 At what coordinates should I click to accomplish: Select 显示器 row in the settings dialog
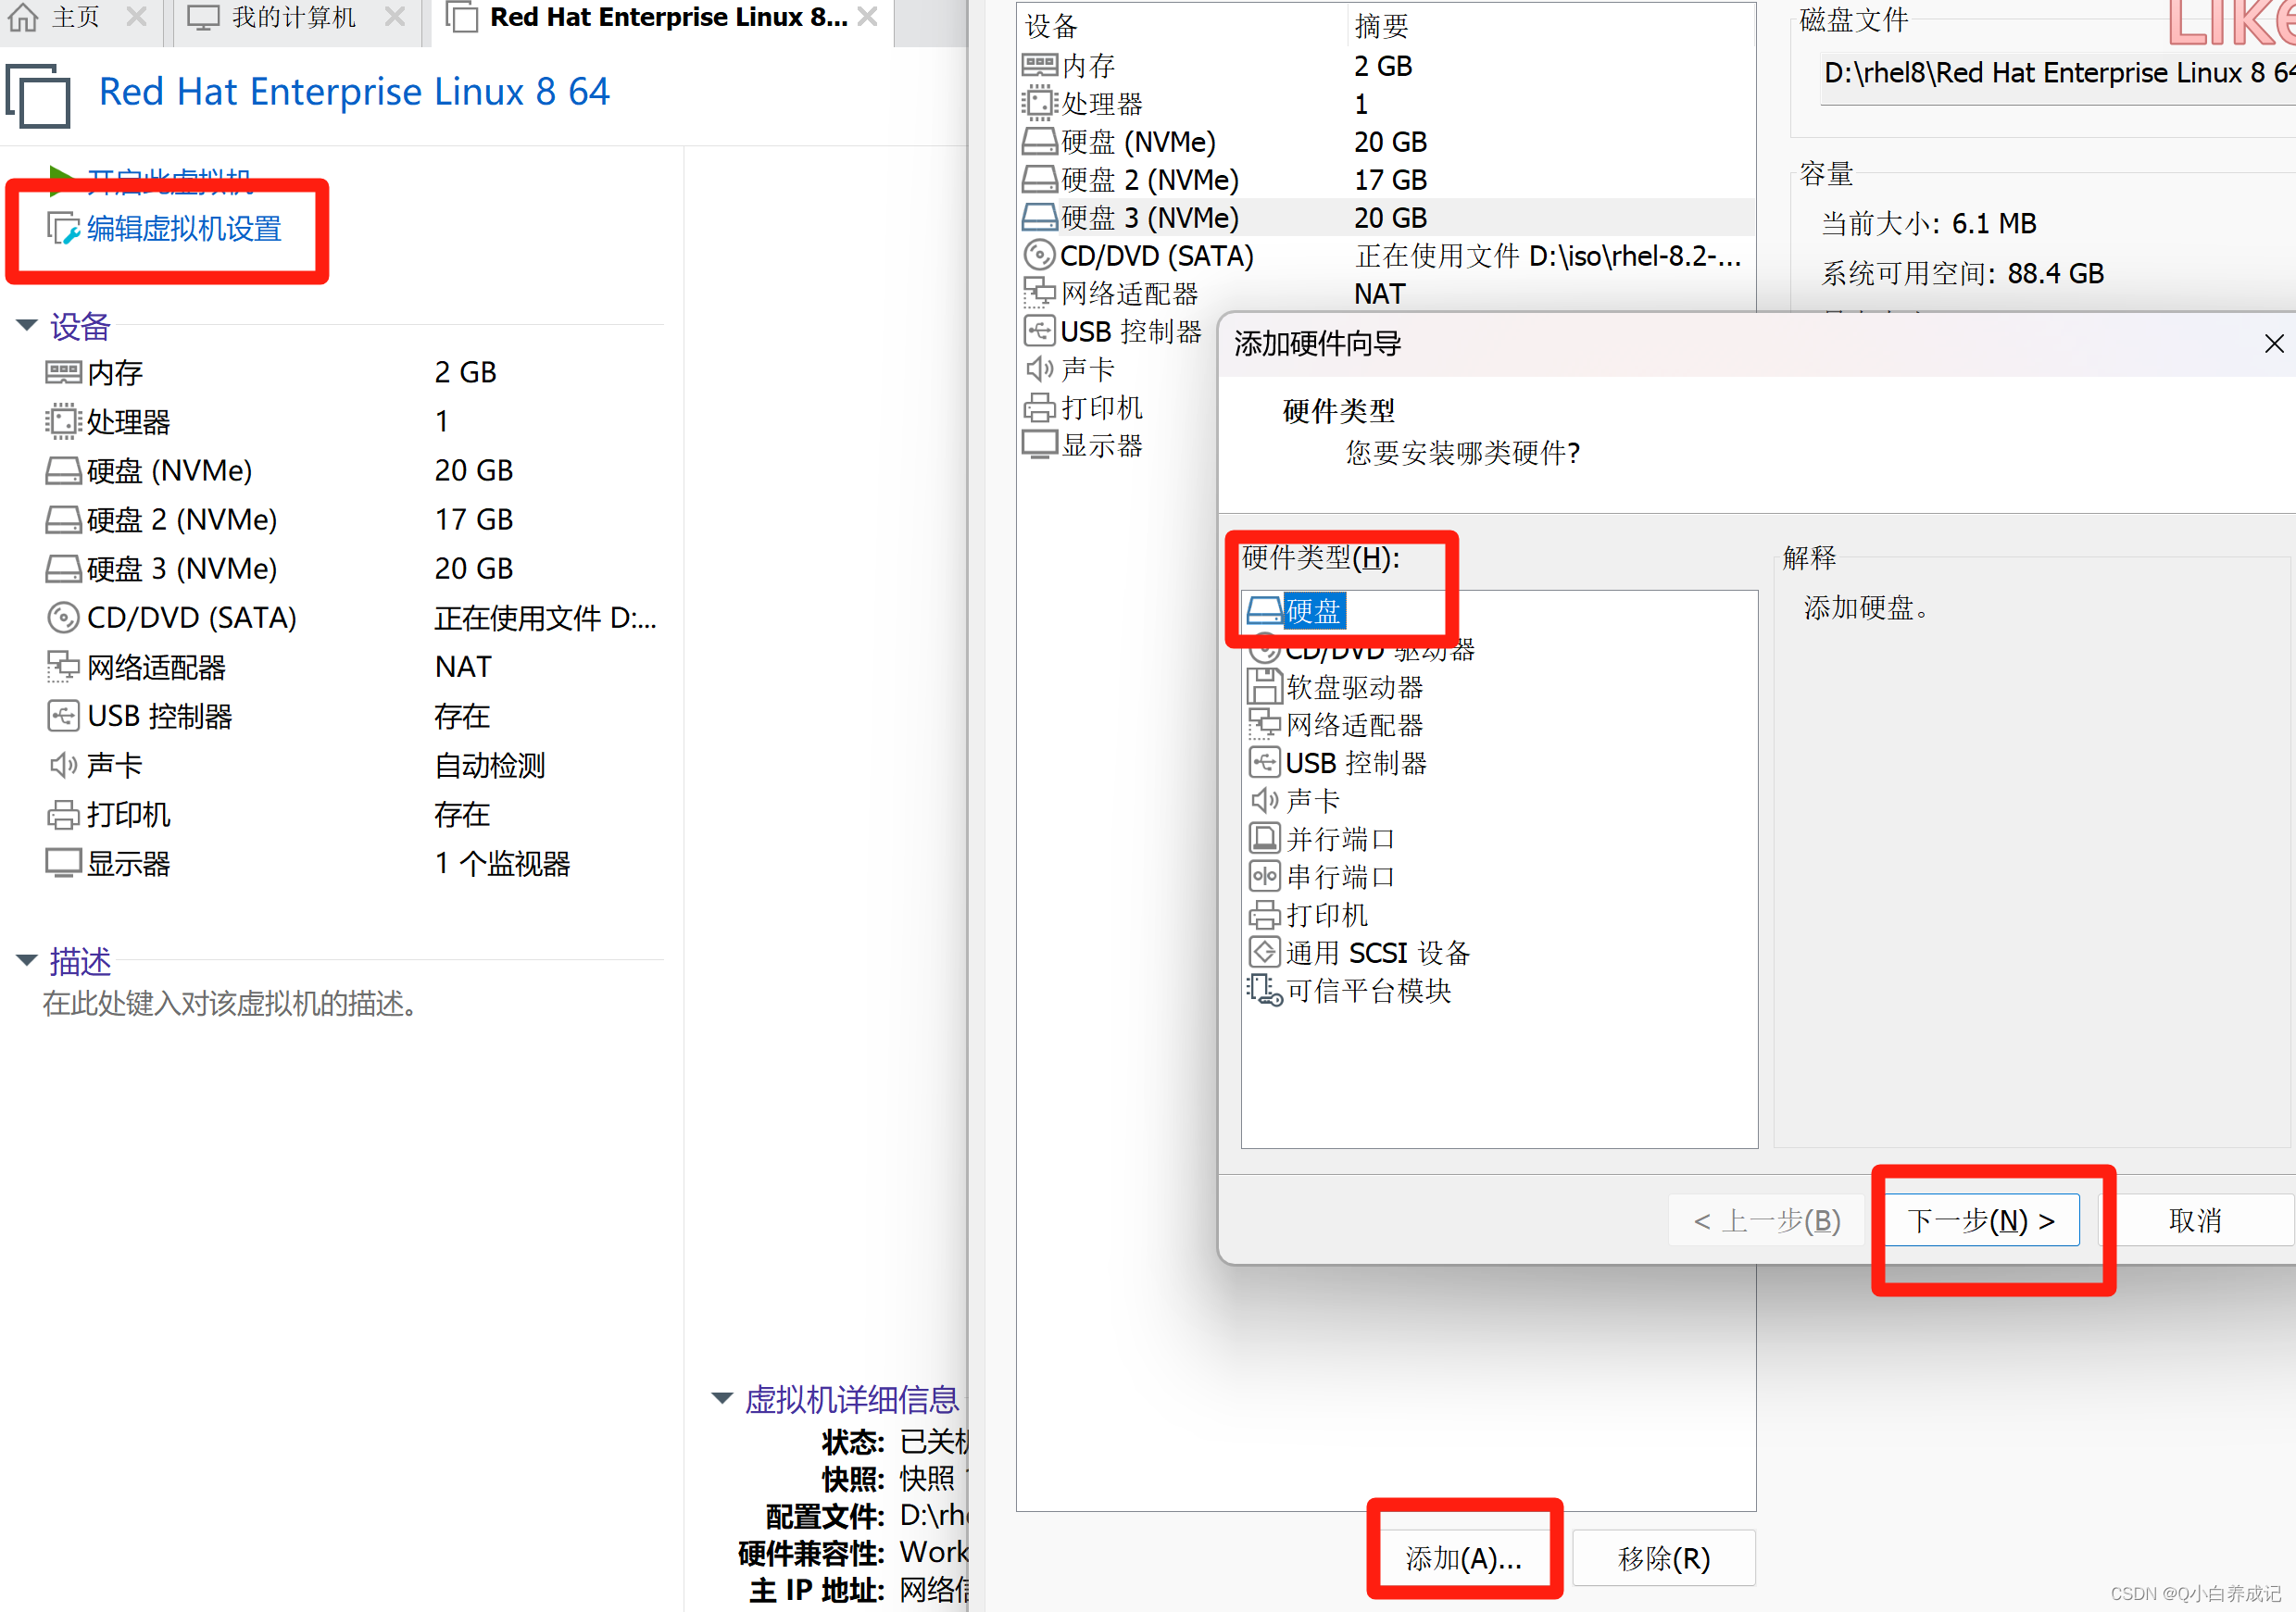point(1116,445)
